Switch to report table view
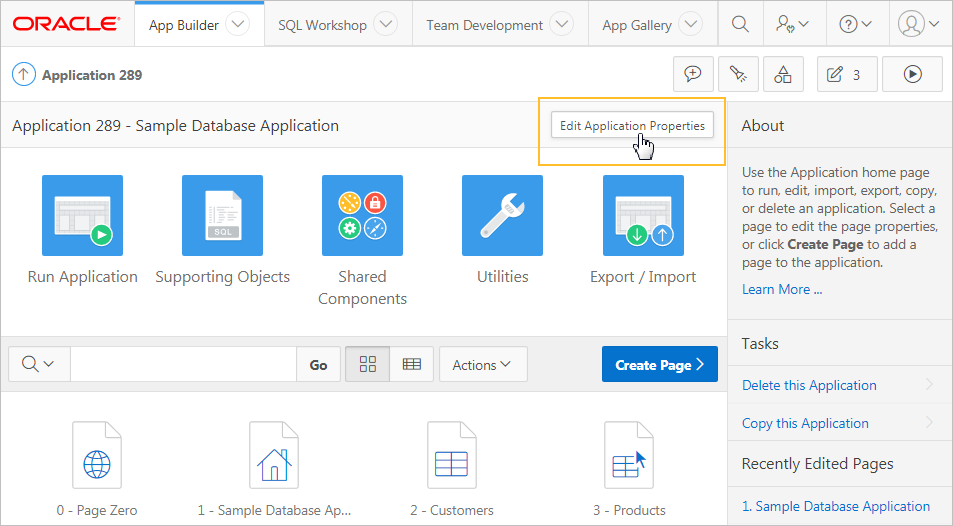Viewport: 953px width, 526px height. coord(411,365)
